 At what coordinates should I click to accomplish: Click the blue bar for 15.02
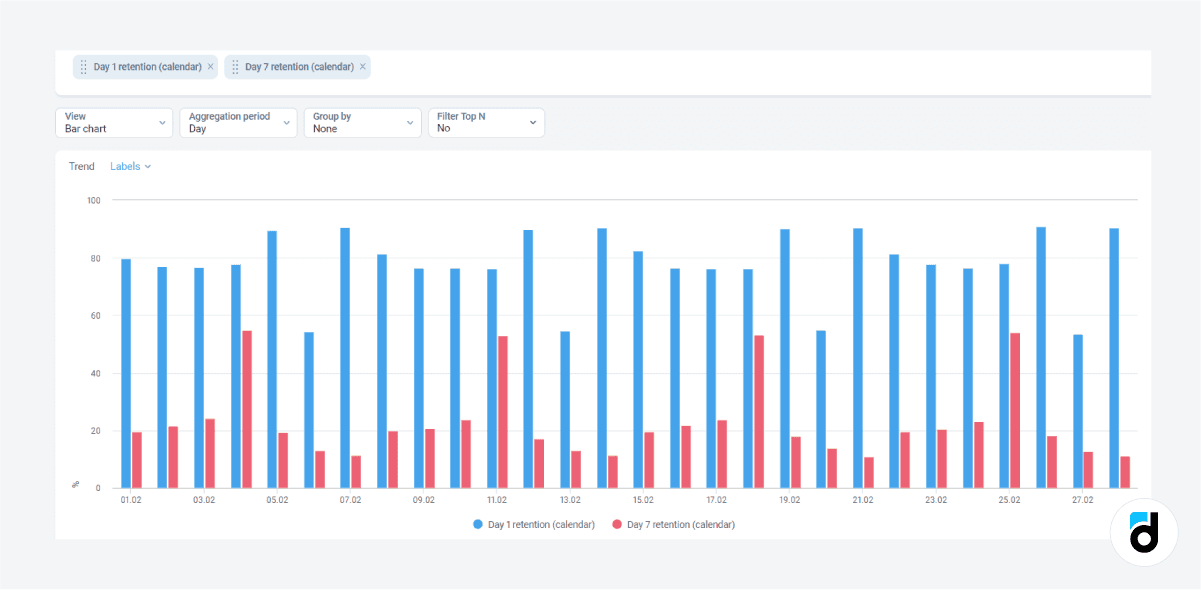(638, 370)
